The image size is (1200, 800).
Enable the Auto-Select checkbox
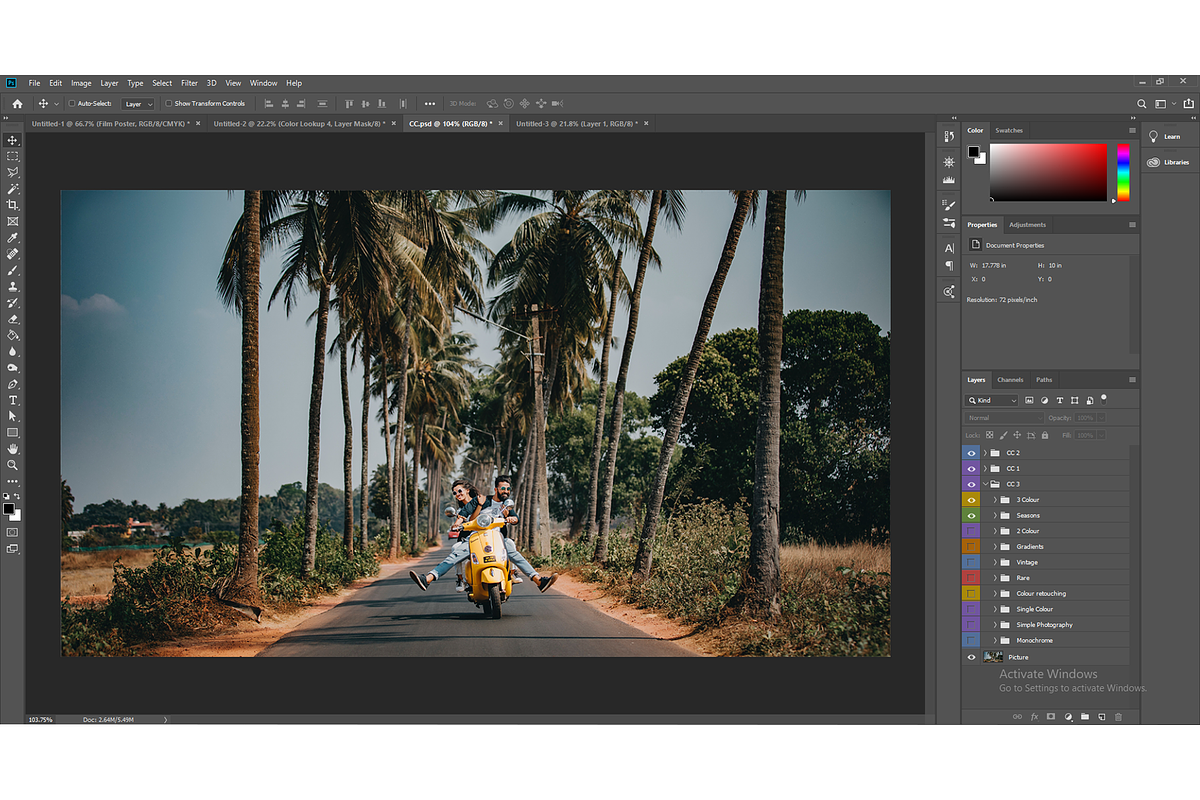(x=72, y=103)
